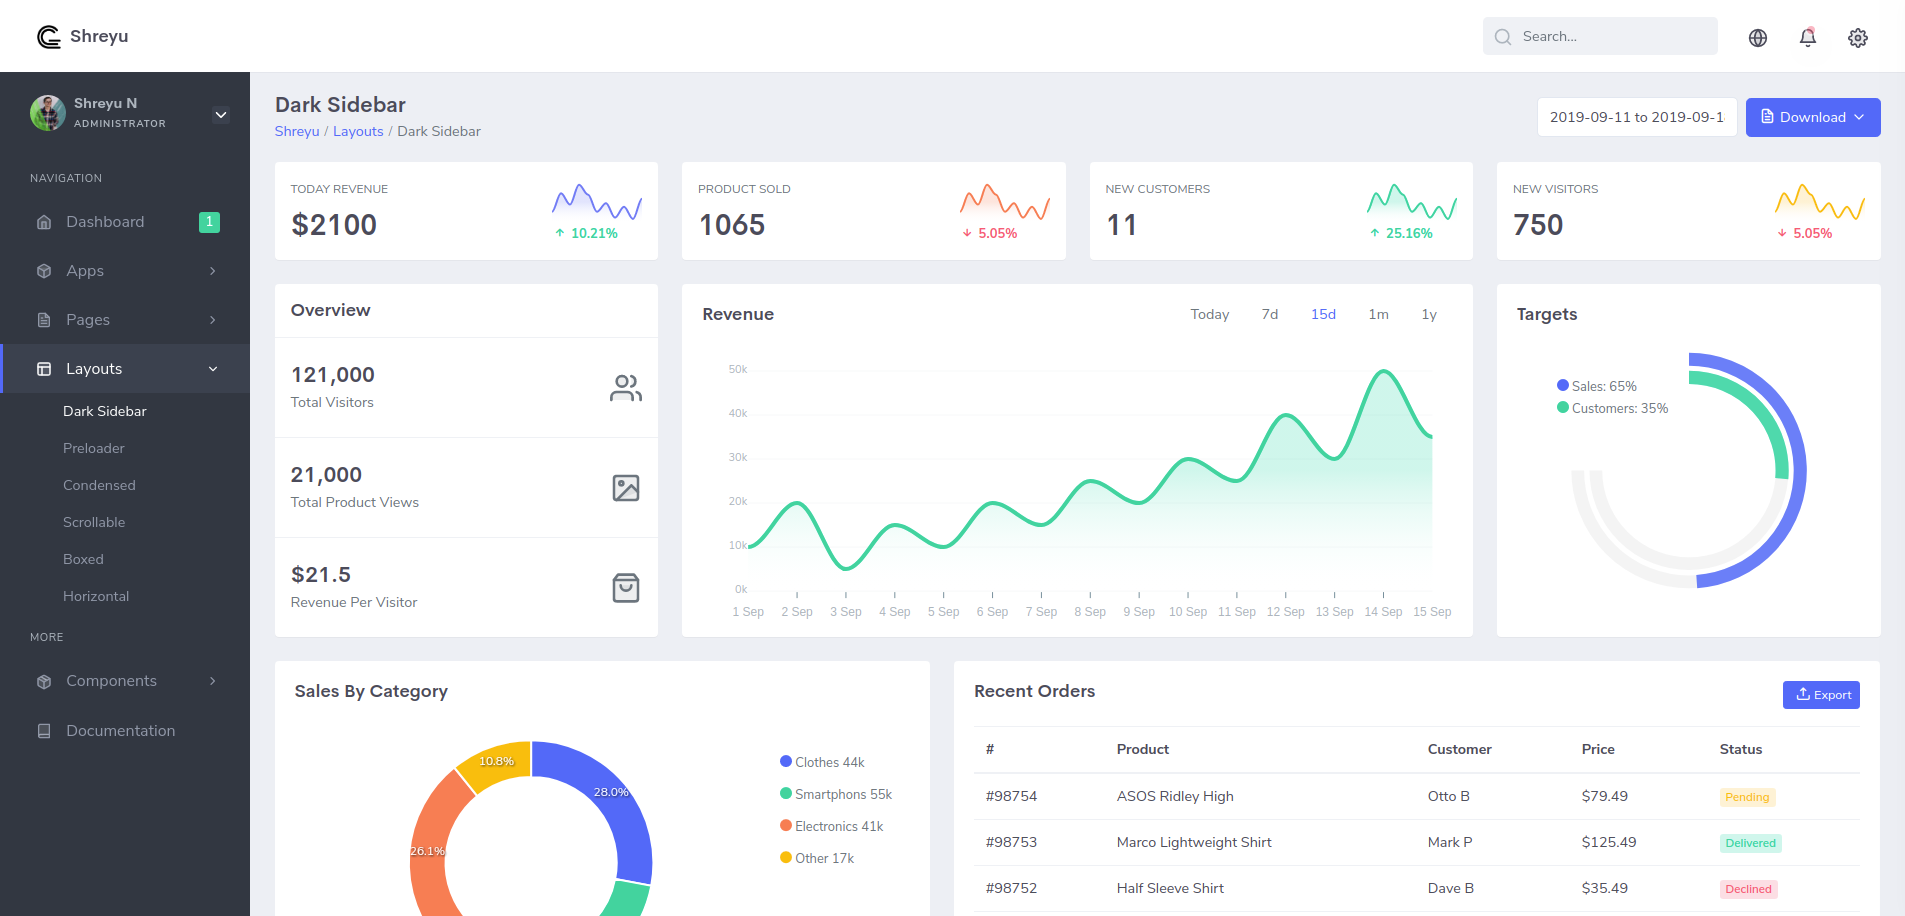Click the New Customers sparkline chart
This screenshot has height=916, width=1905.
(1412, 201)
